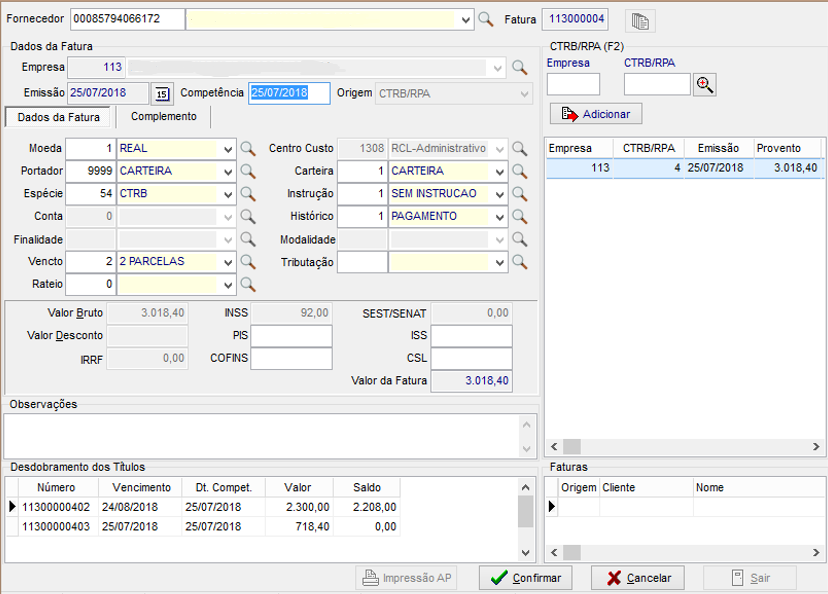Click the search icon next to Histórico
The height and width of the screenshot is (594, 828).
coord(519,216)
